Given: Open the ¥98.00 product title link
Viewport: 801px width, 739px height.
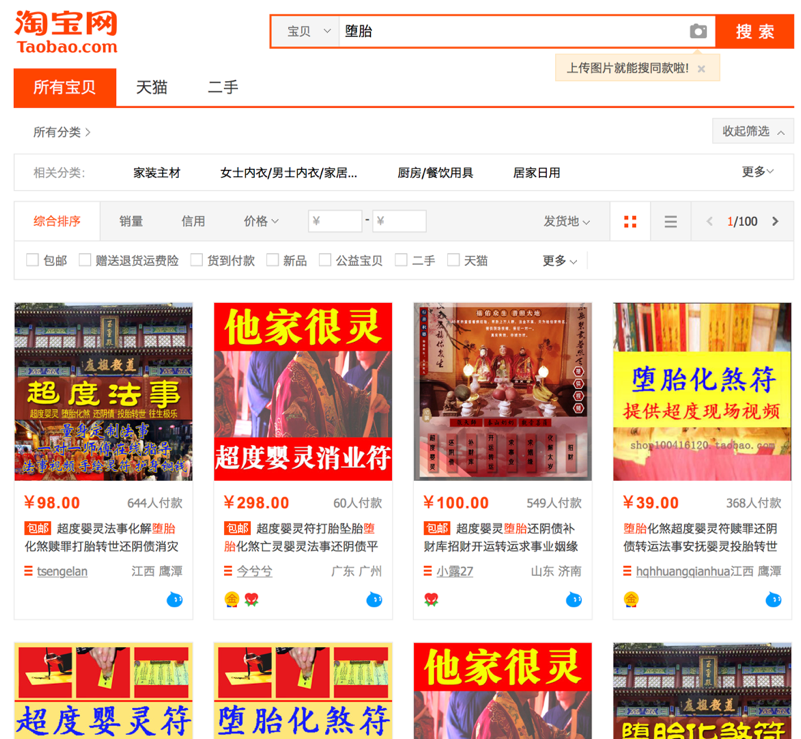Looking at the screenshot, I should [102, 537].
